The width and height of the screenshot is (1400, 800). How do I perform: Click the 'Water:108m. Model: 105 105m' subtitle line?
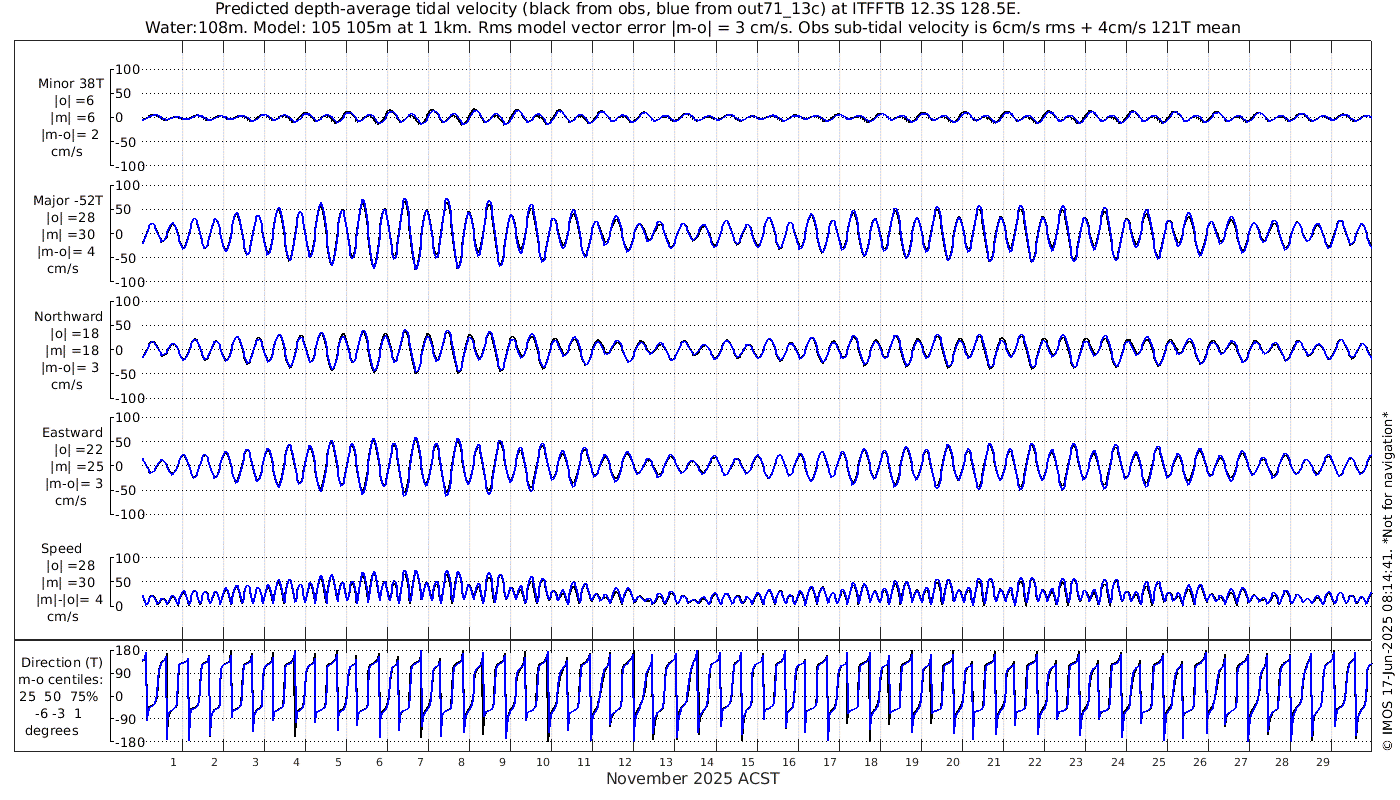pyautogui.click(x=695, y=28)
